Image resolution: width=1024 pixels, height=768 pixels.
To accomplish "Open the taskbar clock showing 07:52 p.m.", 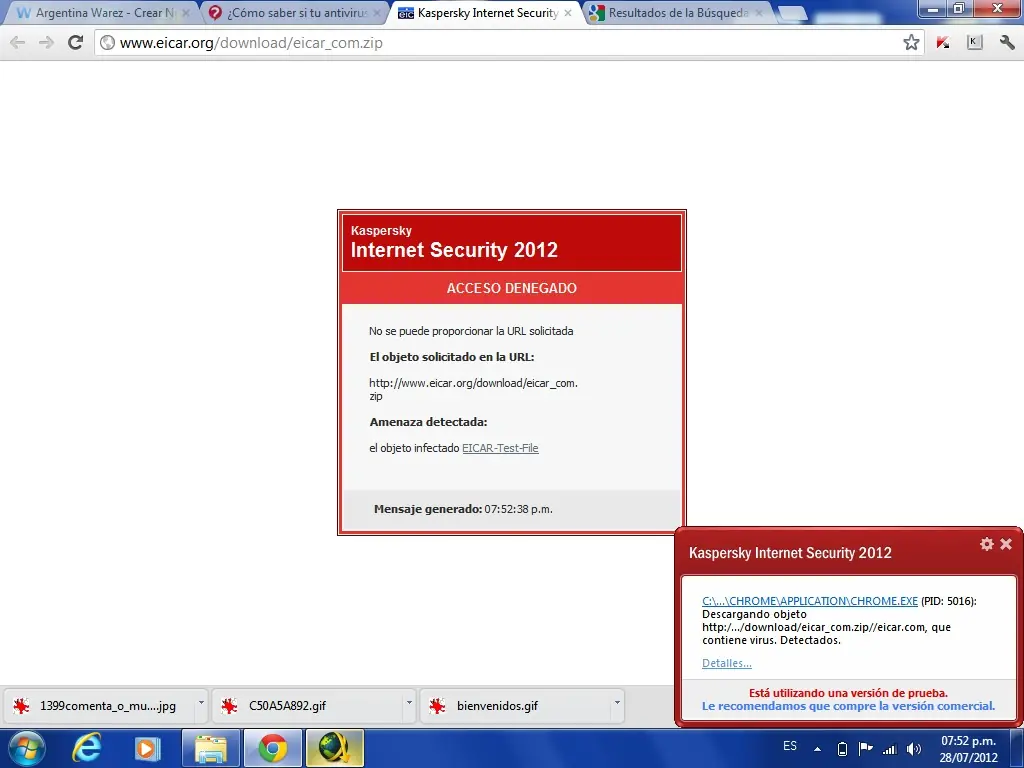I will pos(968,749).
